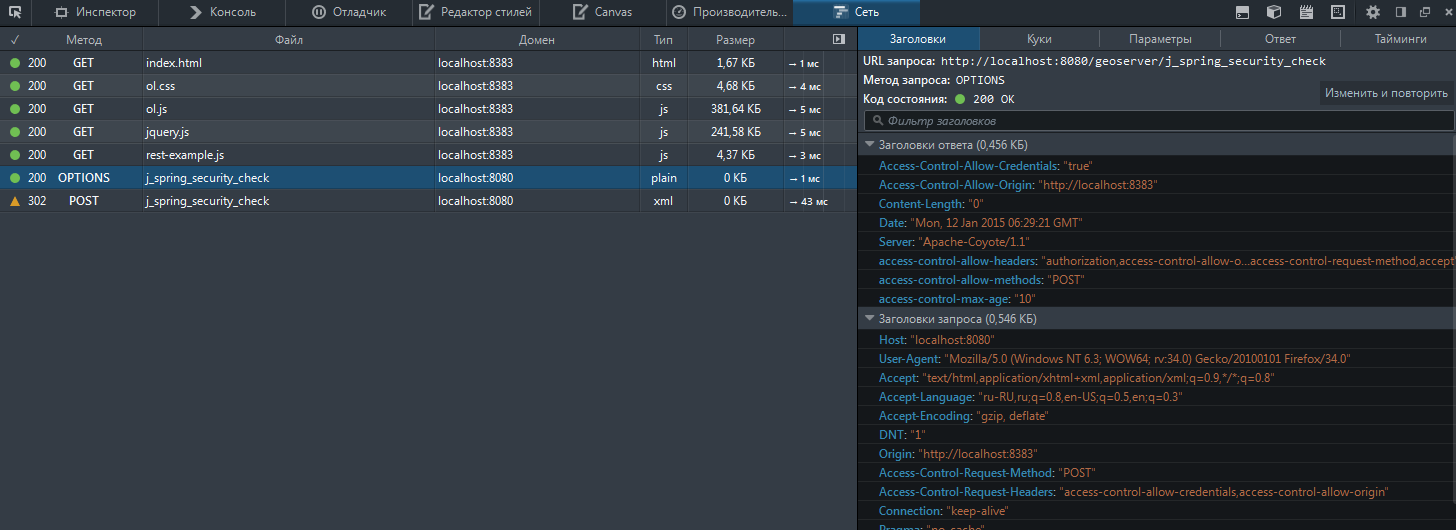This screenshot has width=1456, height=530.
Task: Open the Scratchpad notepad icon
Action: [1305, 13]
